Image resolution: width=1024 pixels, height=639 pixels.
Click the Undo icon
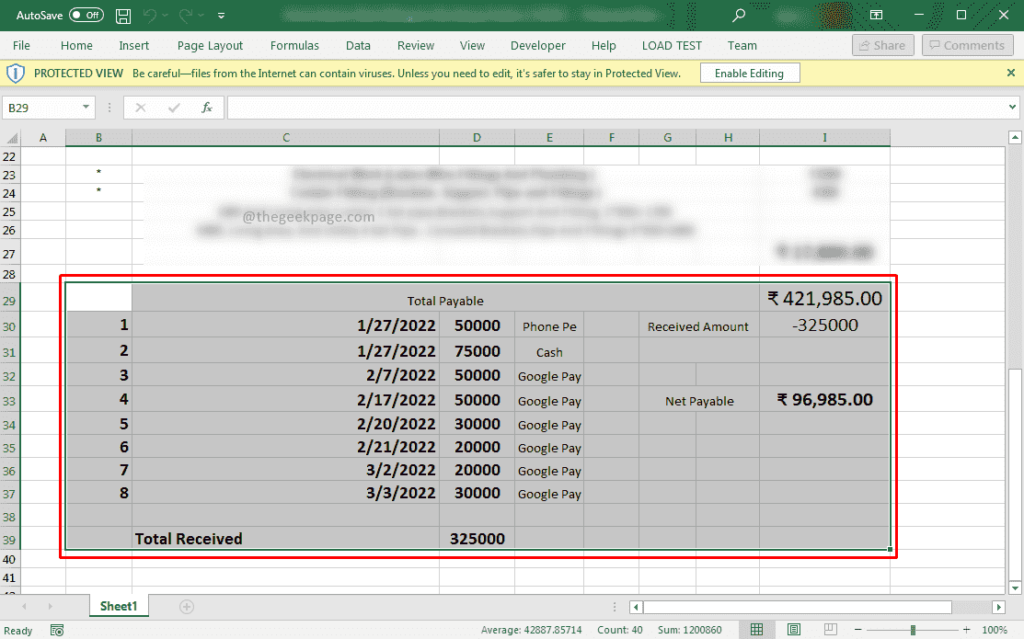148,15
